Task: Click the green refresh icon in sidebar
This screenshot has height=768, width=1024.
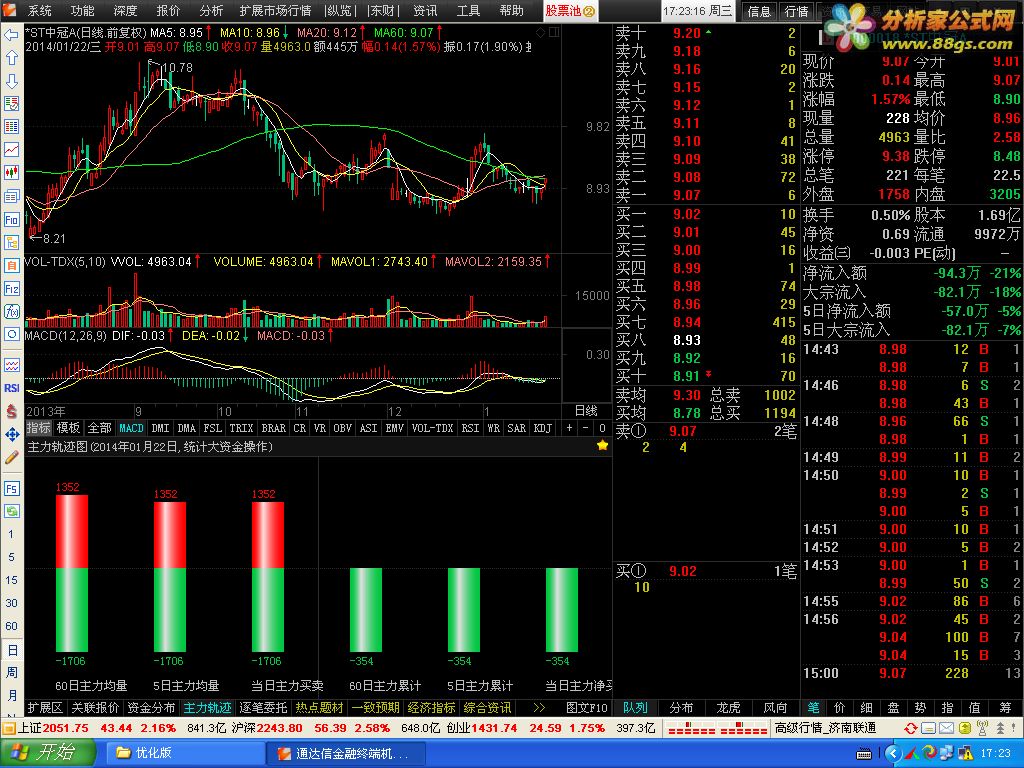Action: coord(11,511)
